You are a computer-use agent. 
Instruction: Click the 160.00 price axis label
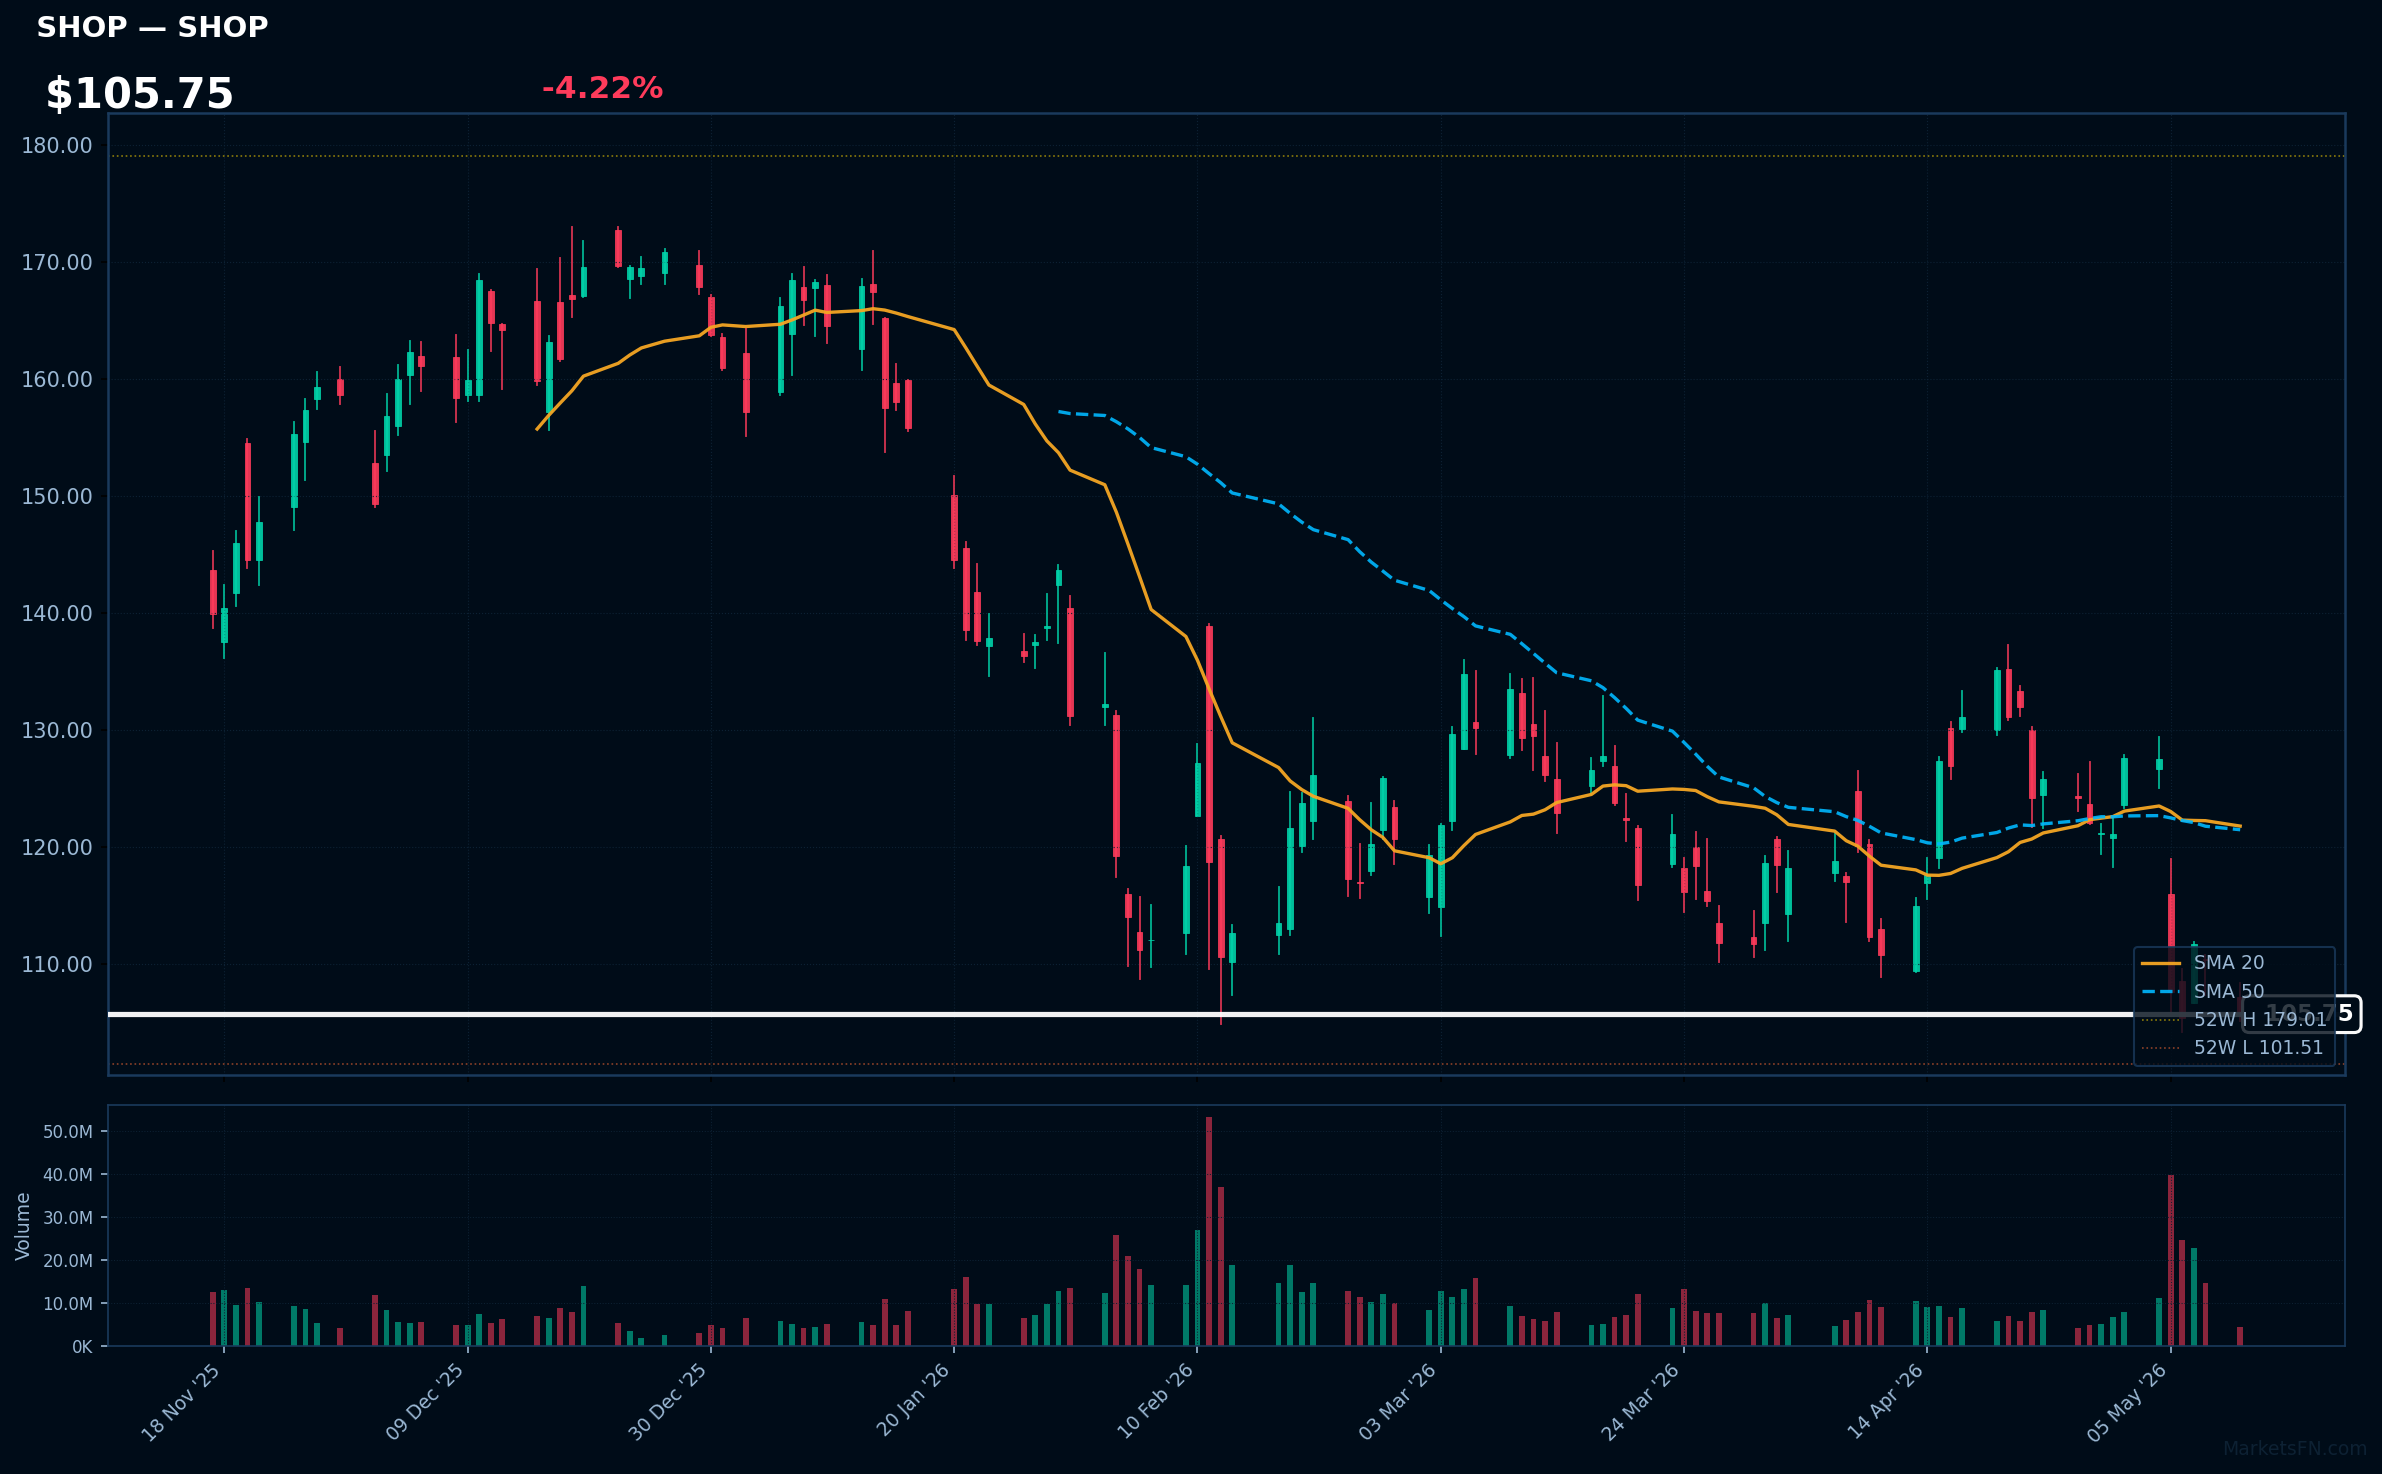57,380
